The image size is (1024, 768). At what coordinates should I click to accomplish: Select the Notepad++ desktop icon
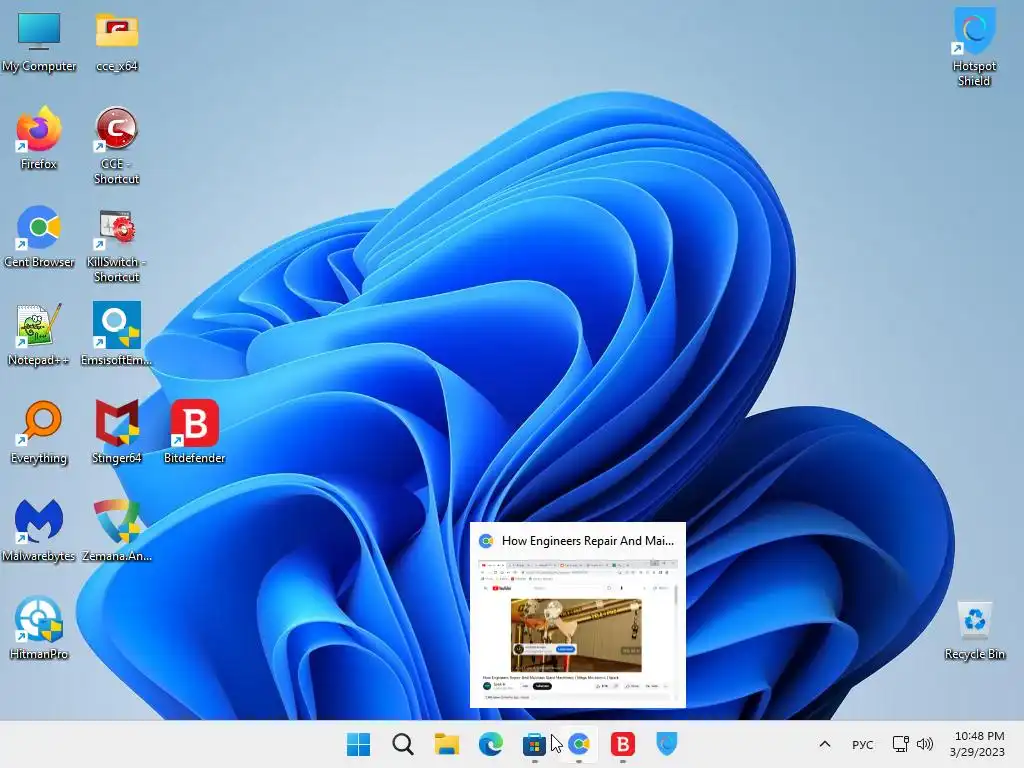tap(39, 334)
